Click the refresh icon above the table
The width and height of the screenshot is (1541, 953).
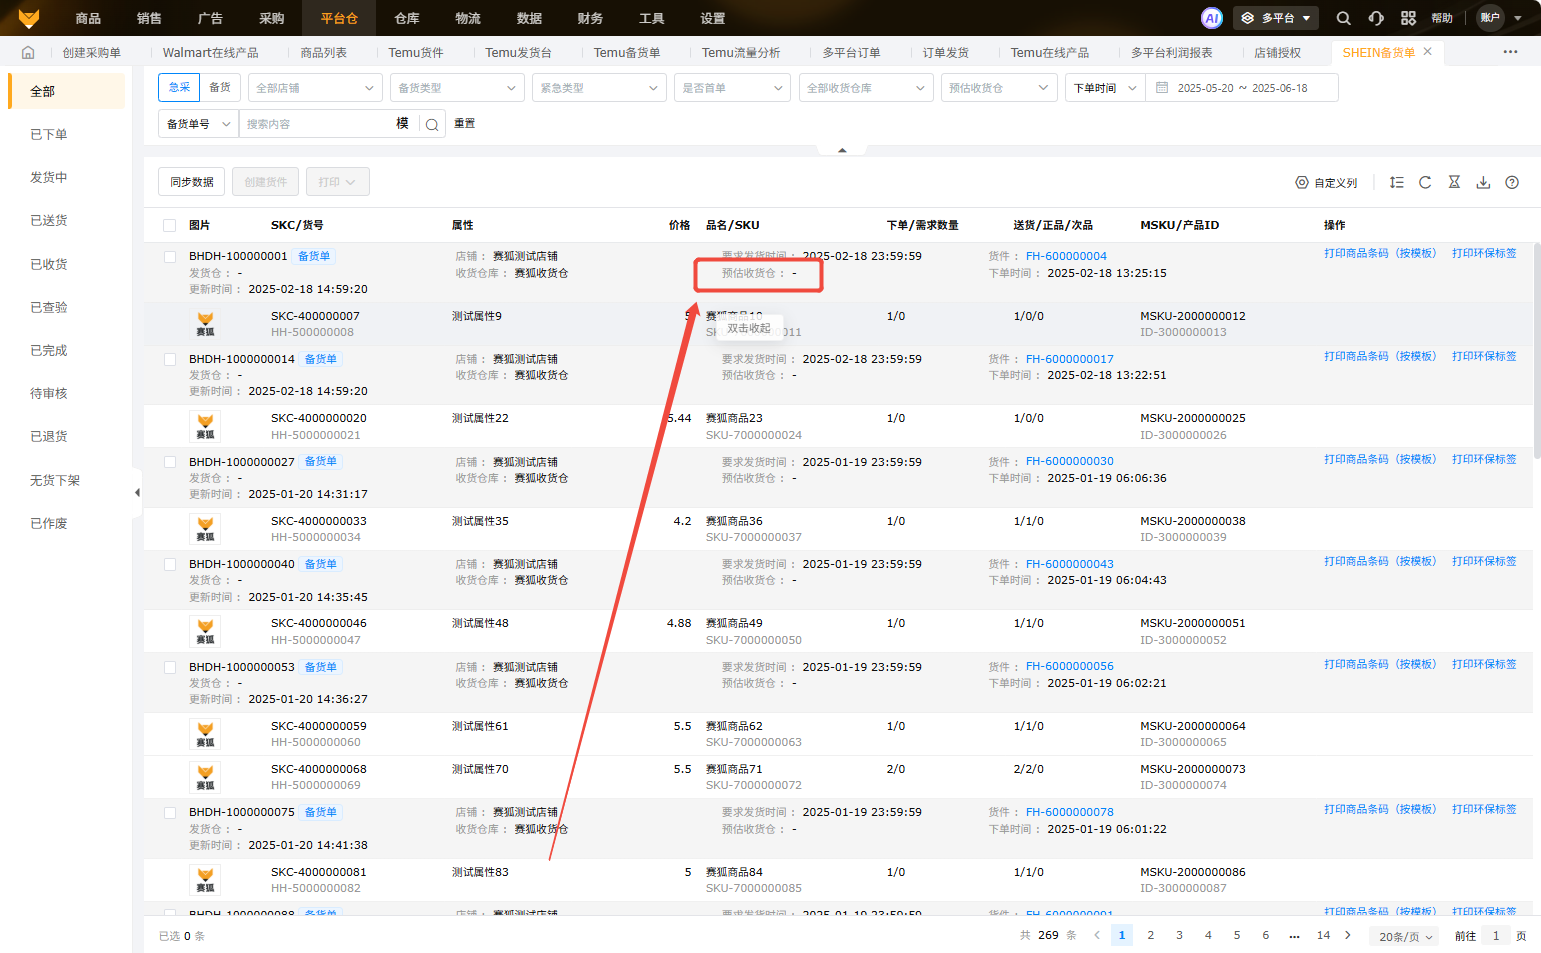point(1425,182)
